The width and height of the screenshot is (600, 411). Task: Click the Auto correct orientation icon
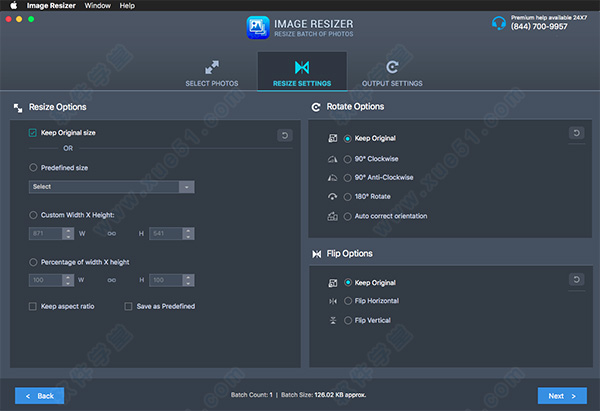click(333, 216)
